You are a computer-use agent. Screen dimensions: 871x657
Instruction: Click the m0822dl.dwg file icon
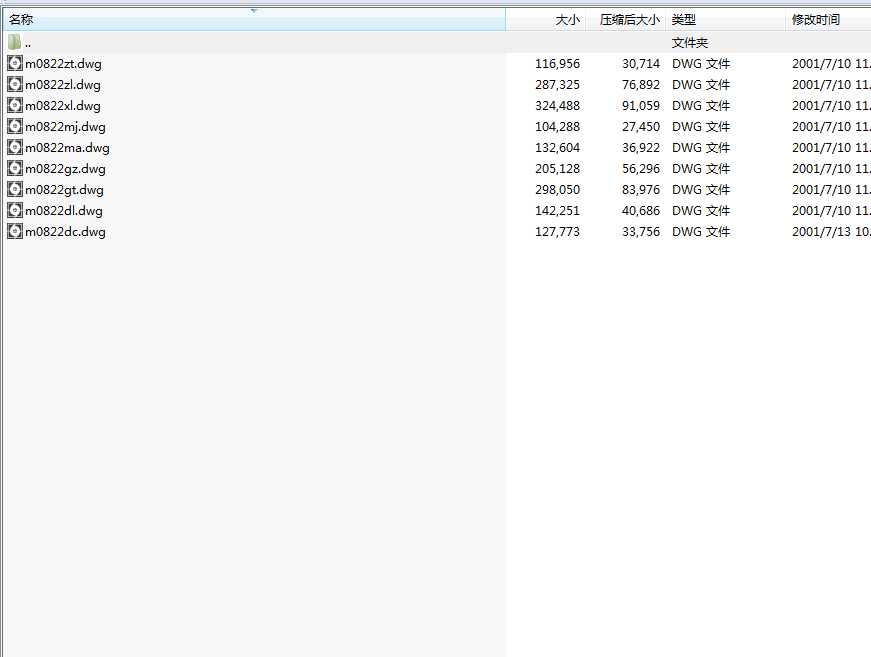pyautogui.click(x=15, y=210)
